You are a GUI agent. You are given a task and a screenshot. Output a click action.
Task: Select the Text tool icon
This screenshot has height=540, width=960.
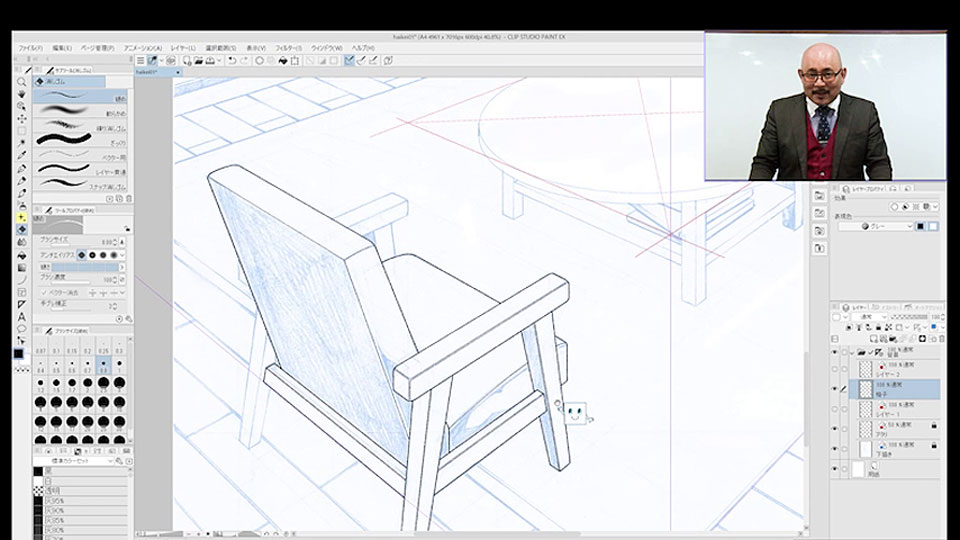(21, 317)
